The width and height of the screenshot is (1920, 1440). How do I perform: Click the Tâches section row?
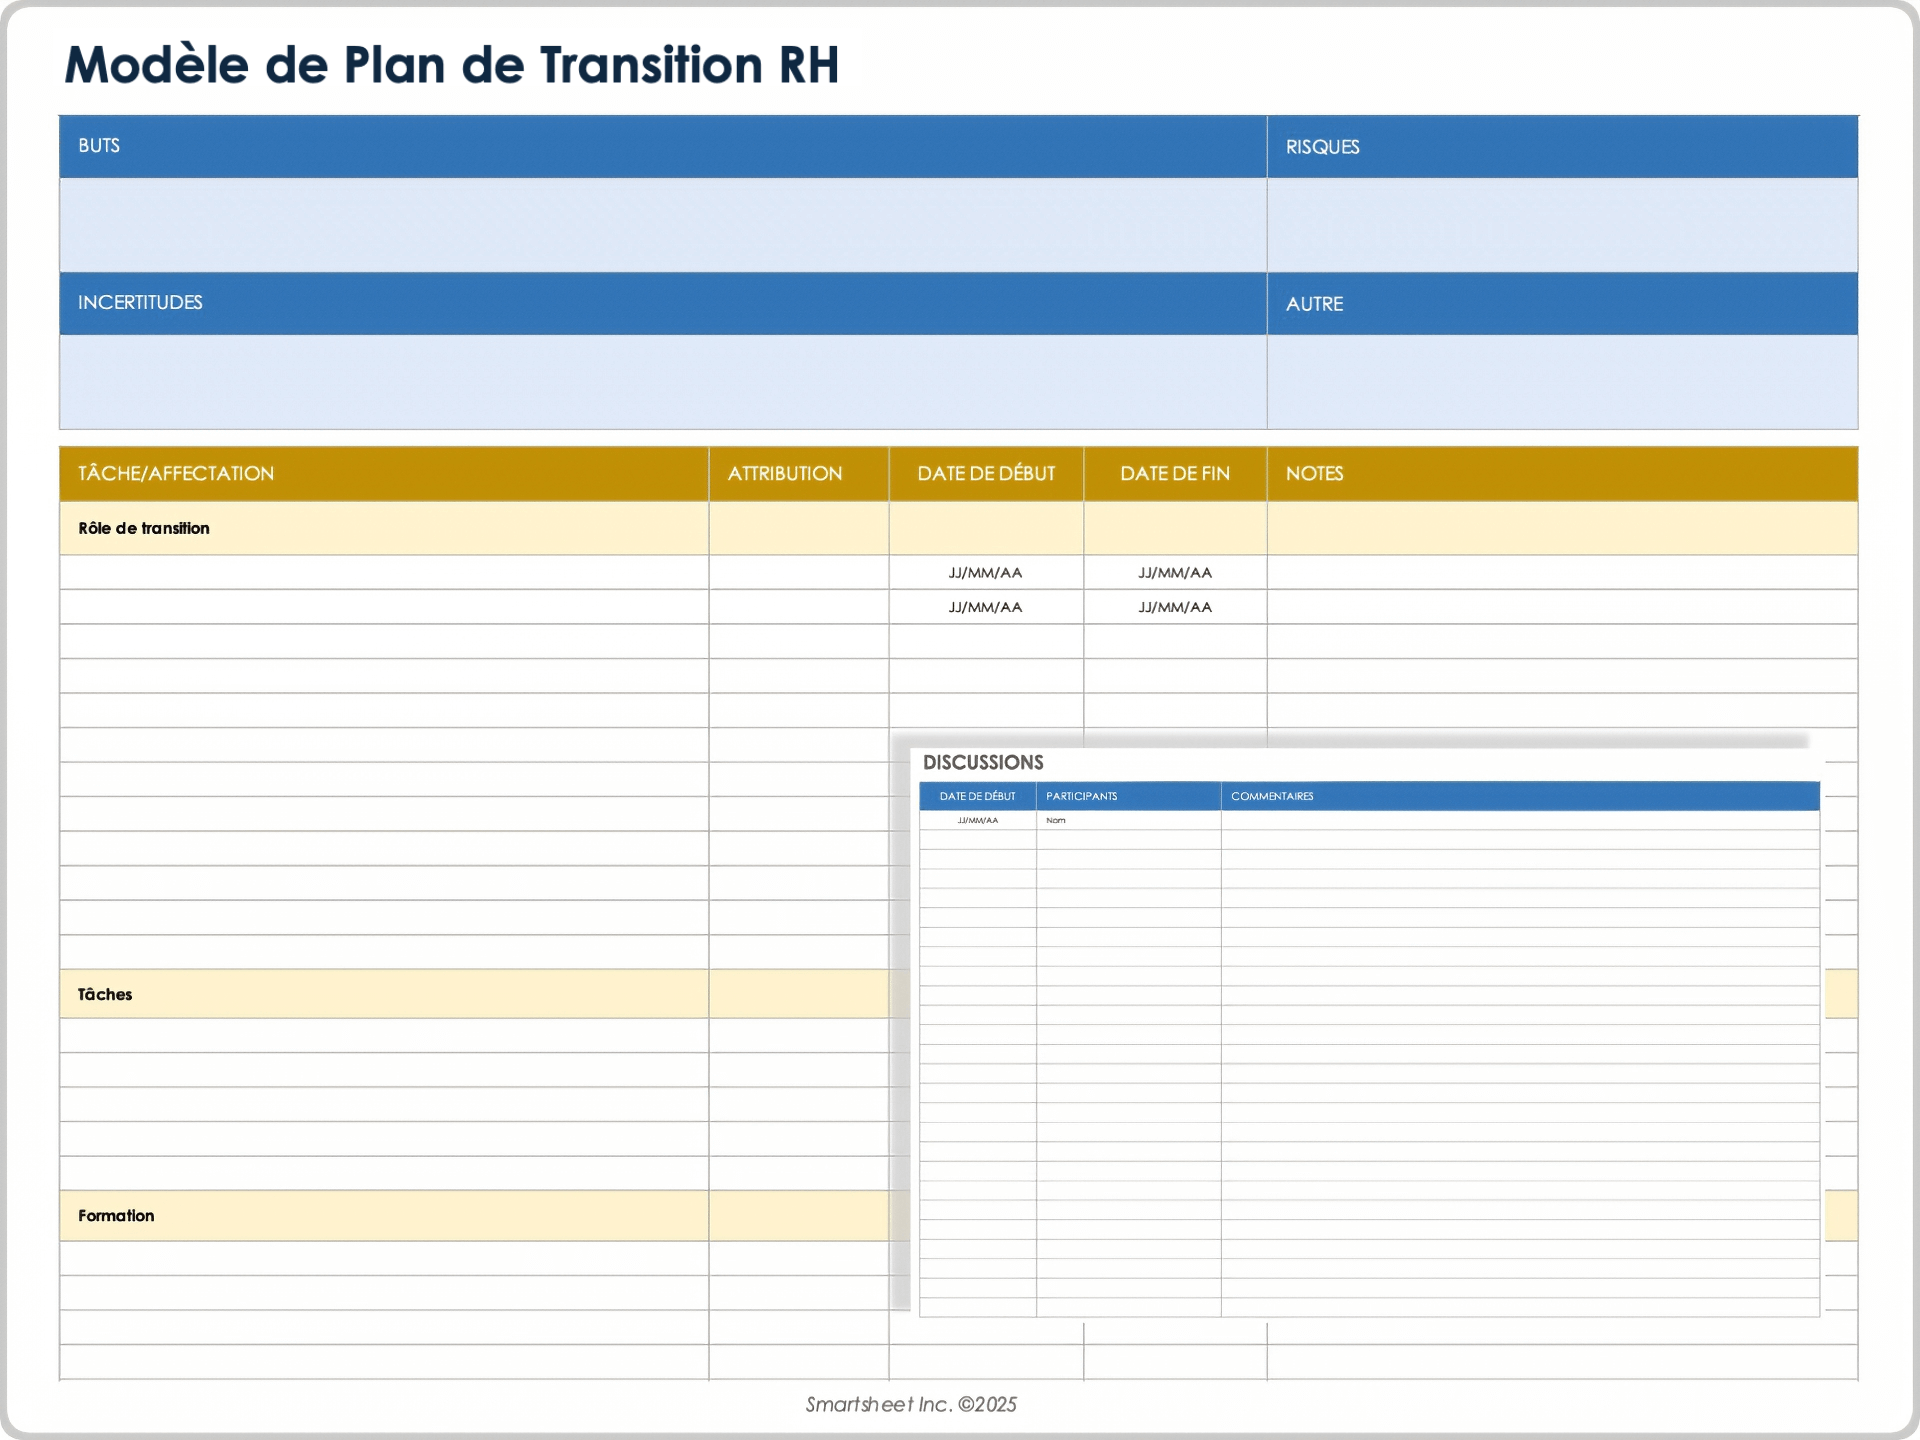(104, 994)
